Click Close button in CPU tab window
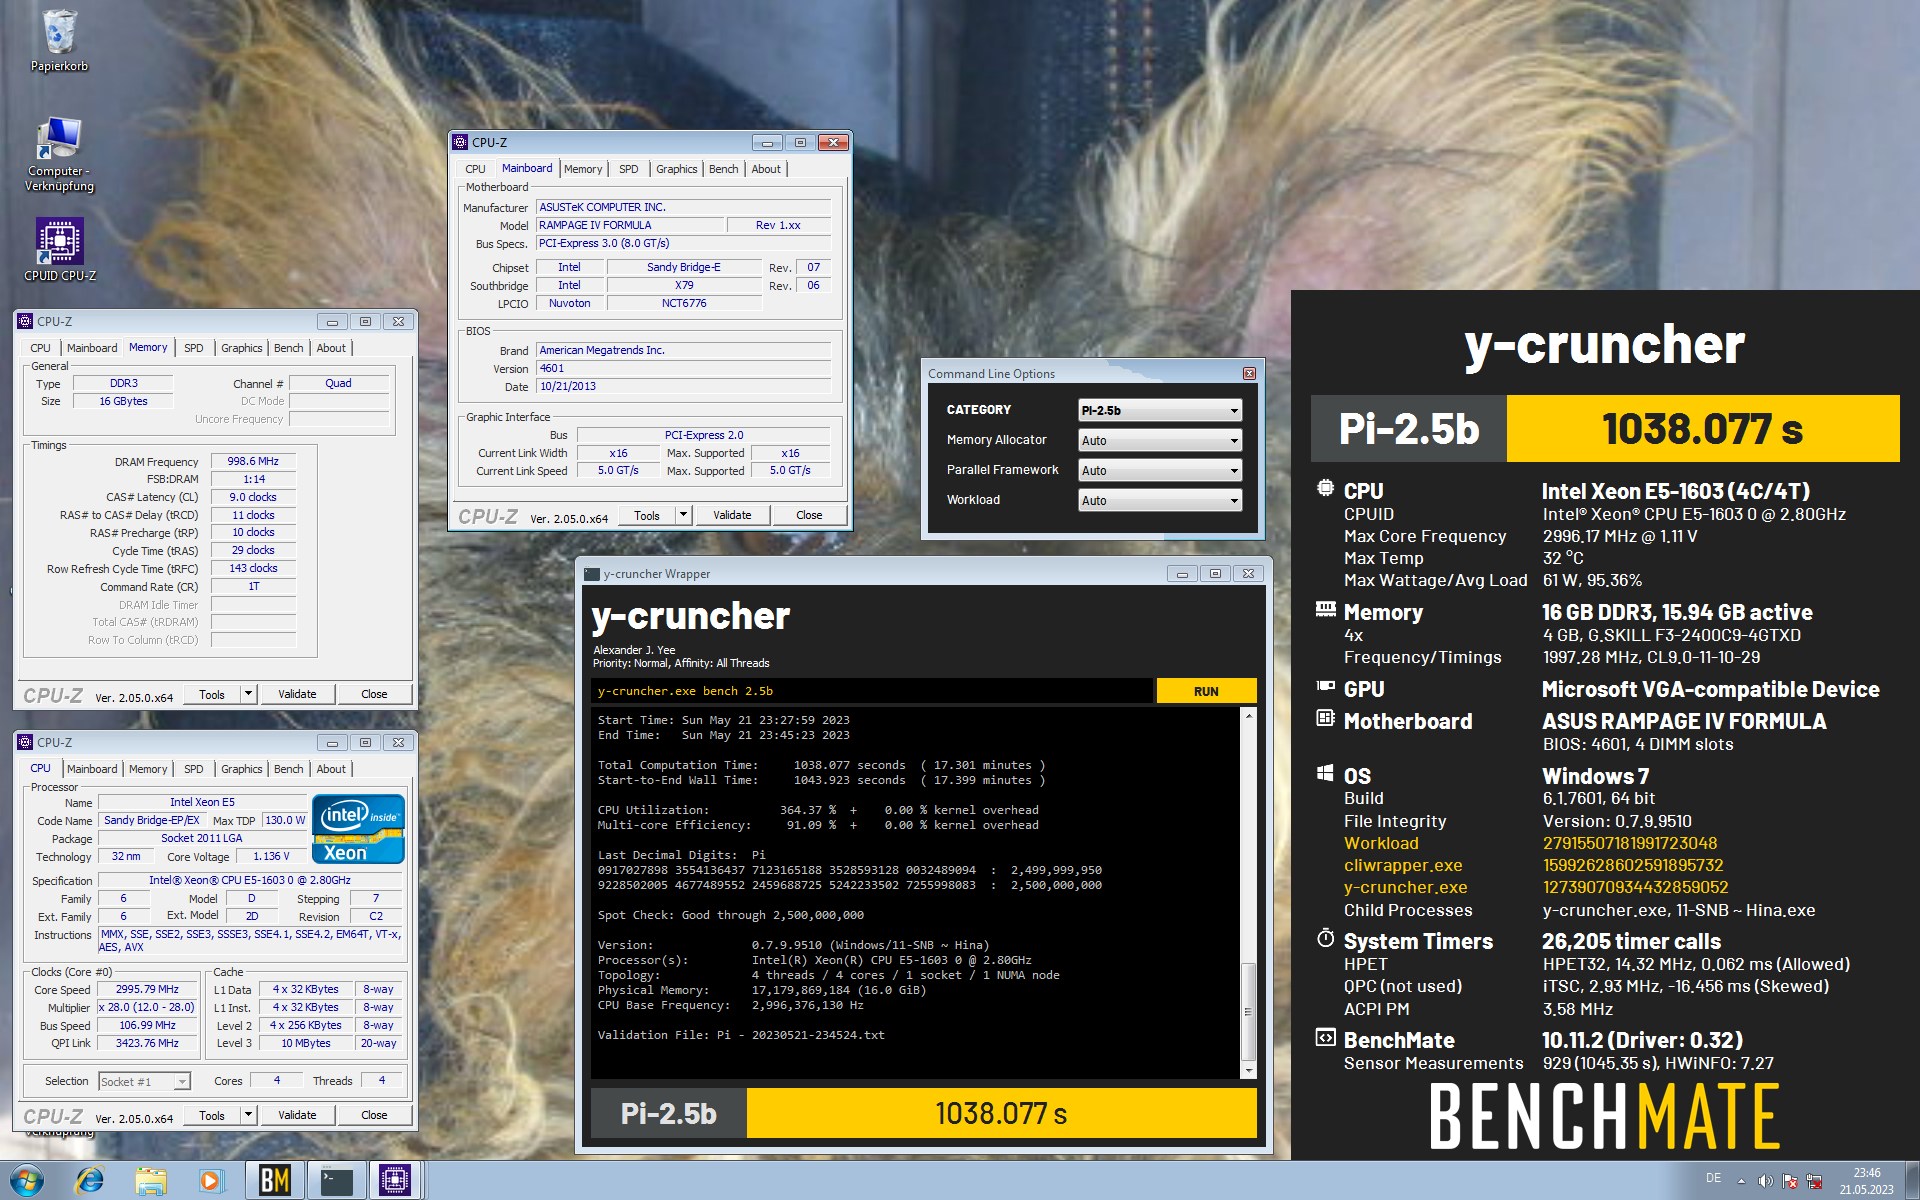 click(374, 1114)
